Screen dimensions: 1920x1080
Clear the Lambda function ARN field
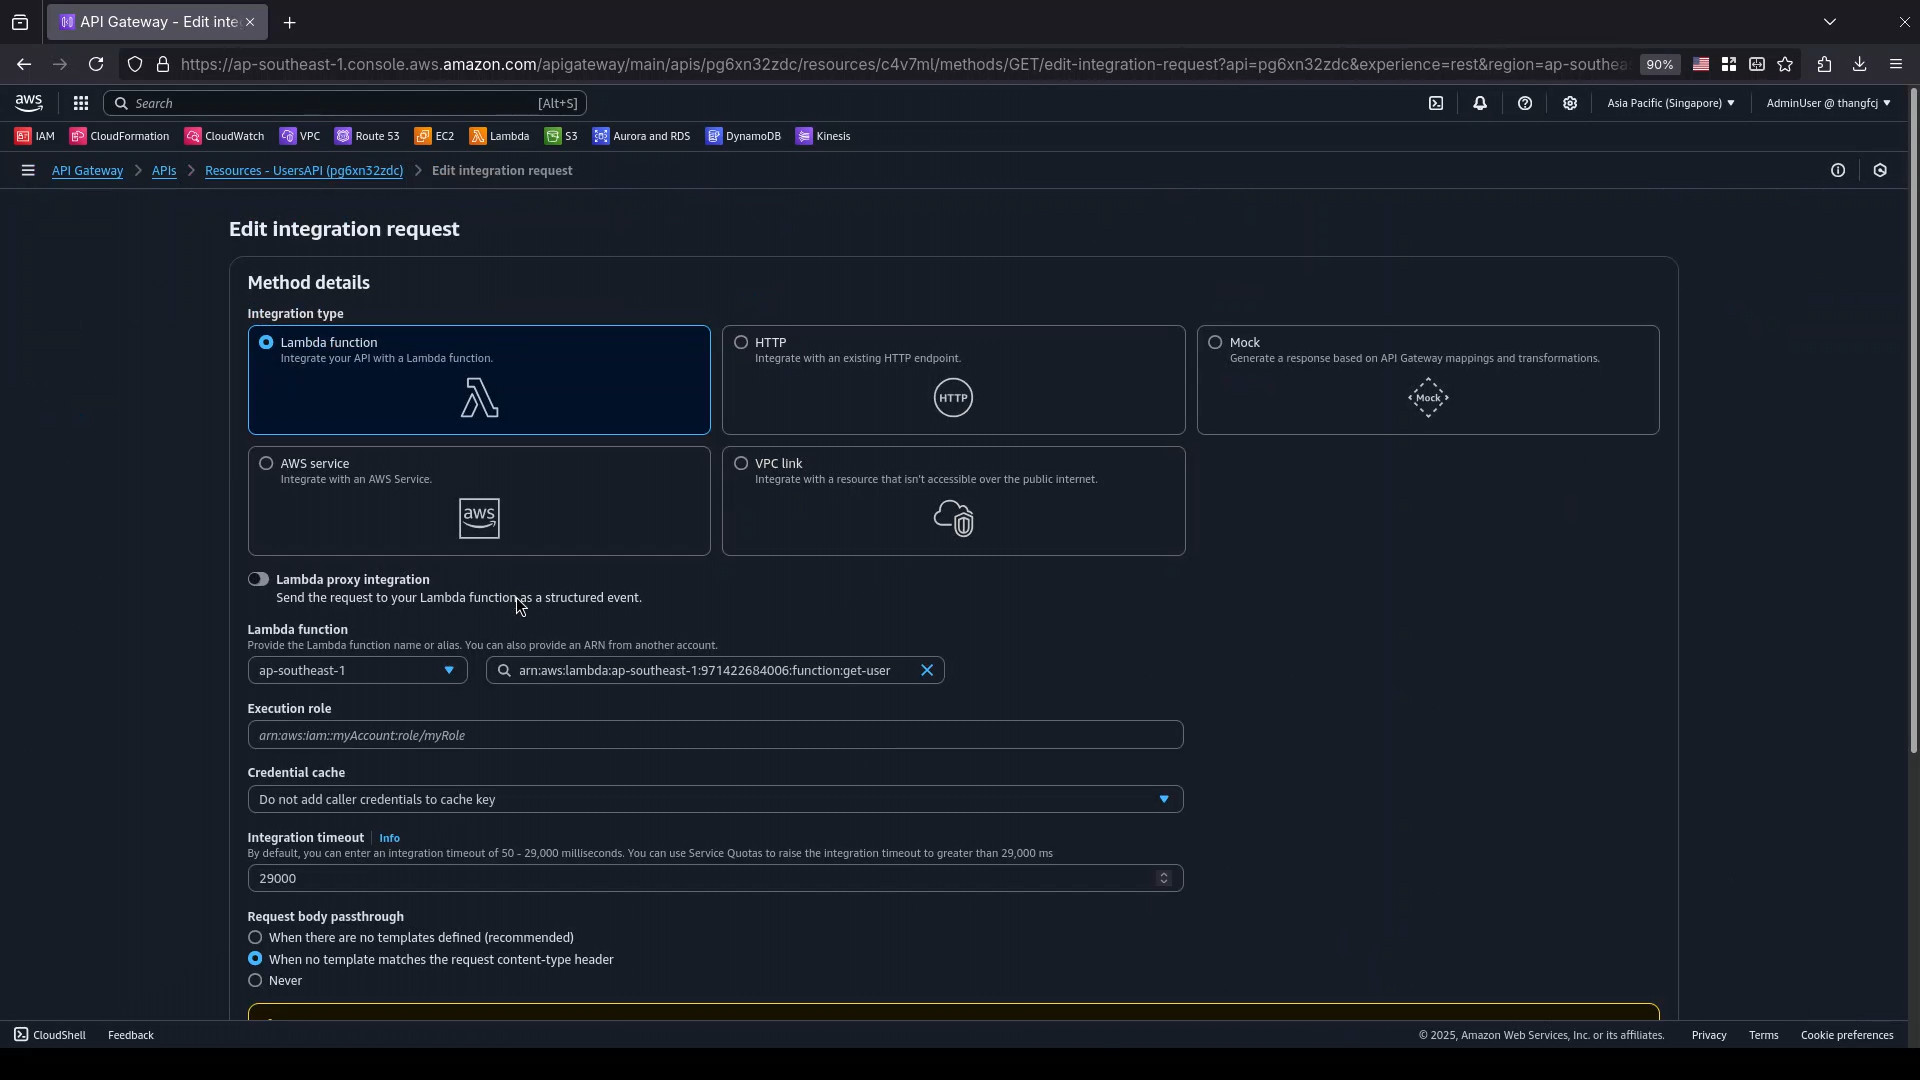tap(927, 671)
